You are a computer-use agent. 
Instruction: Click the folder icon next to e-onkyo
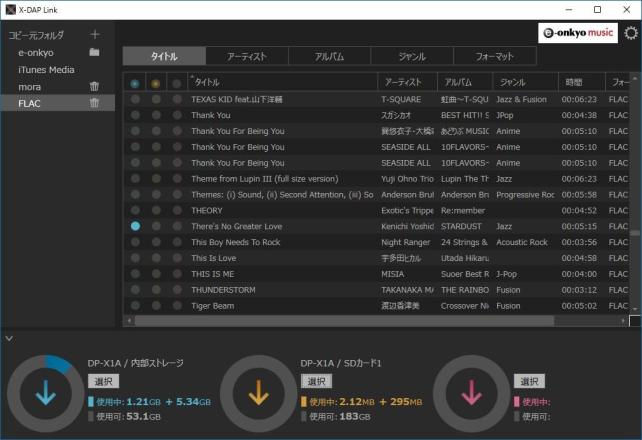[x=94, y=52]
